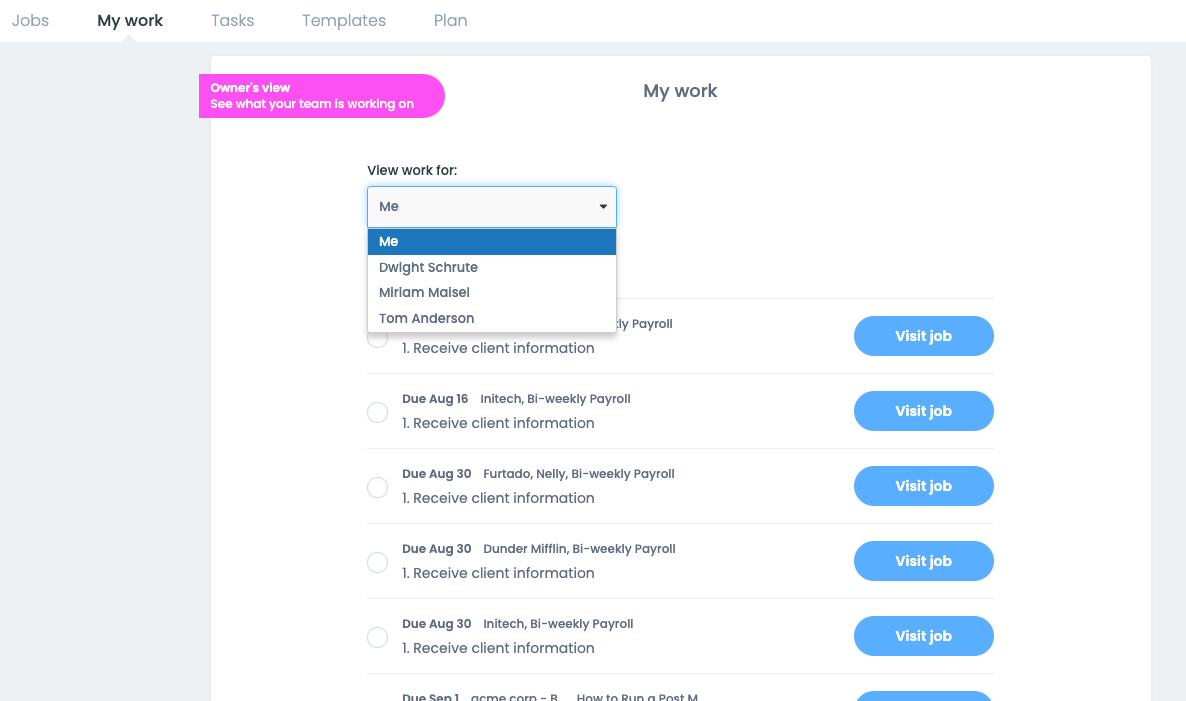The height and width of the screenshot is (701, 1186).
Task: Open the Jobs tab
Action: (x=30, y=20)
